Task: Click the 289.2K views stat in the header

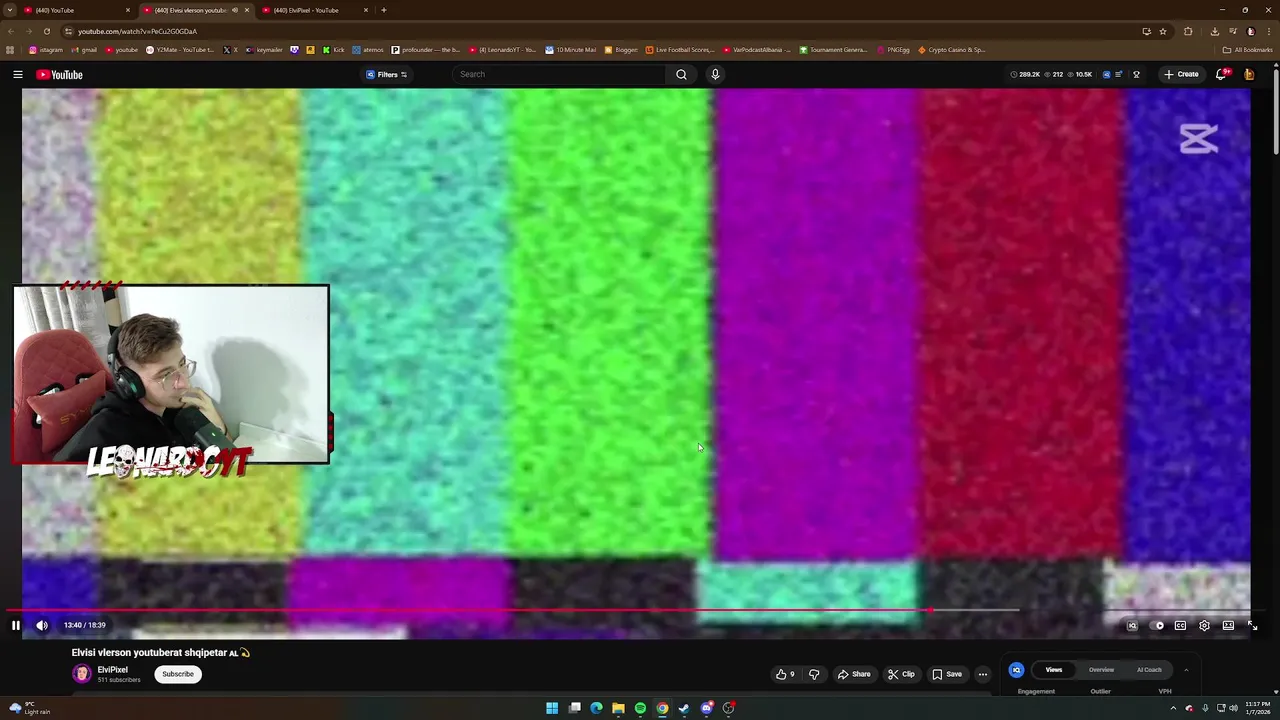Action: point(1025,74)
